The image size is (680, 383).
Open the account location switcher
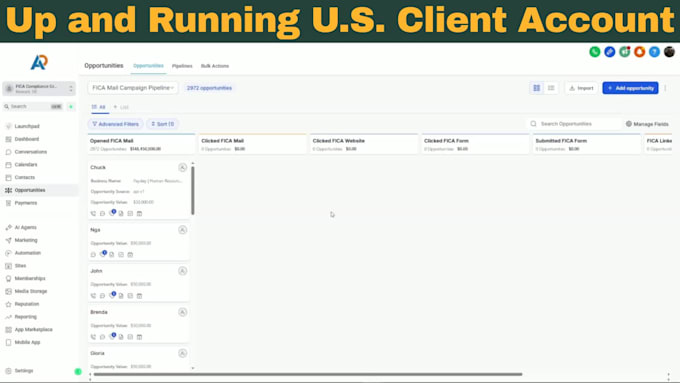(39, 88)
